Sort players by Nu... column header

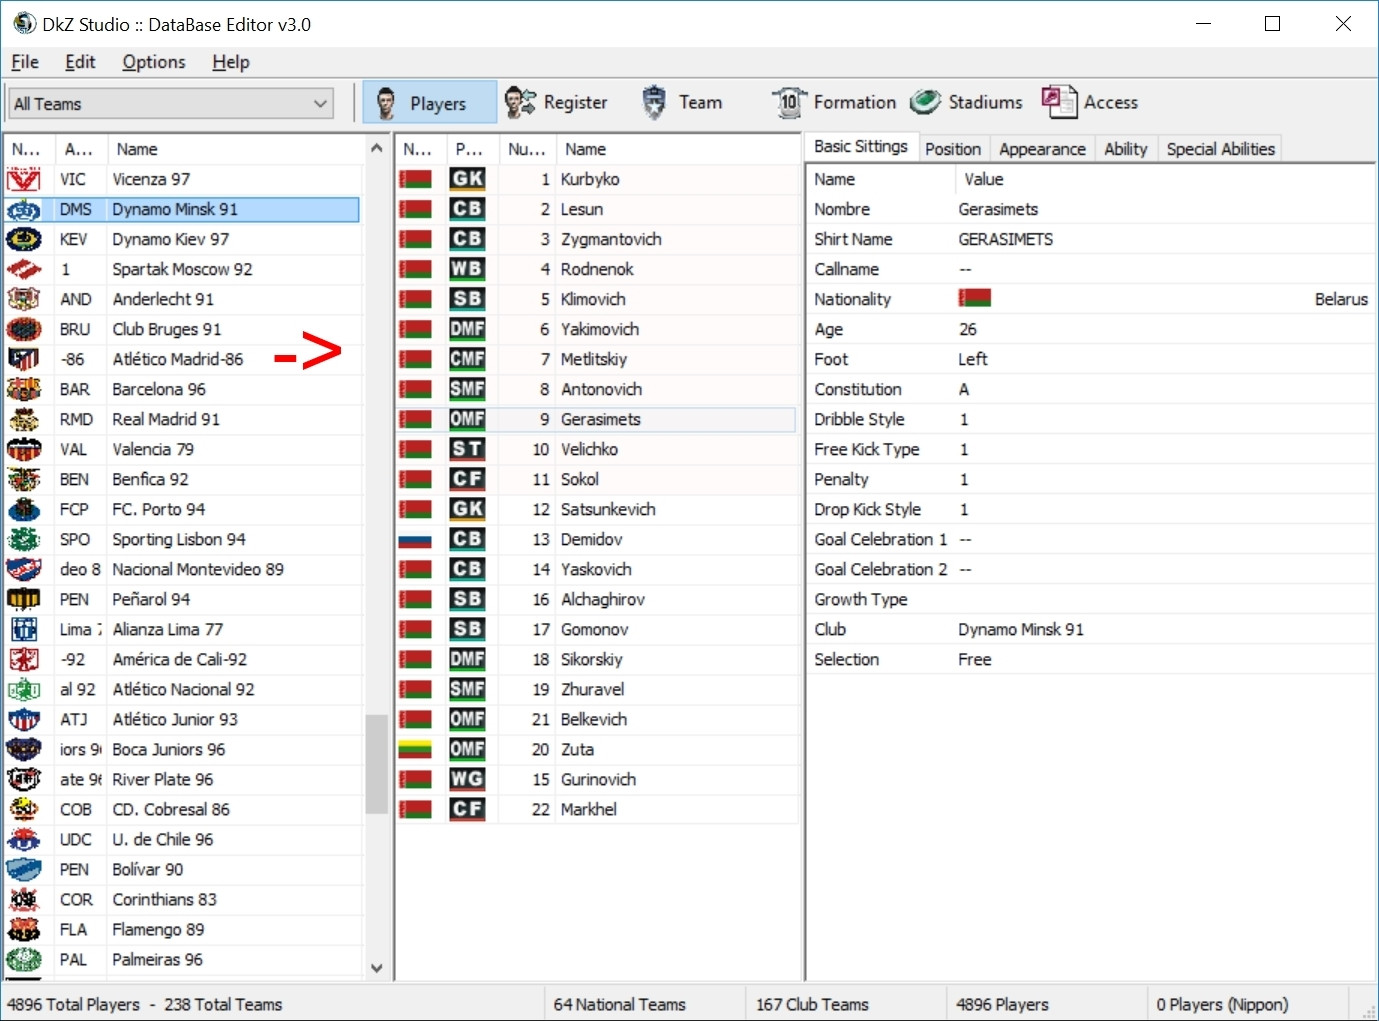[x=527, y=149]
